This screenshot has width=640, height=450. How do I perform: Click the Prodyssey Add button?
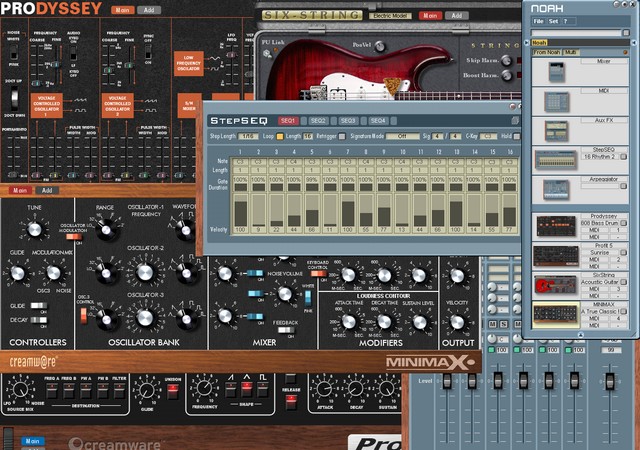tap(149, 10)
